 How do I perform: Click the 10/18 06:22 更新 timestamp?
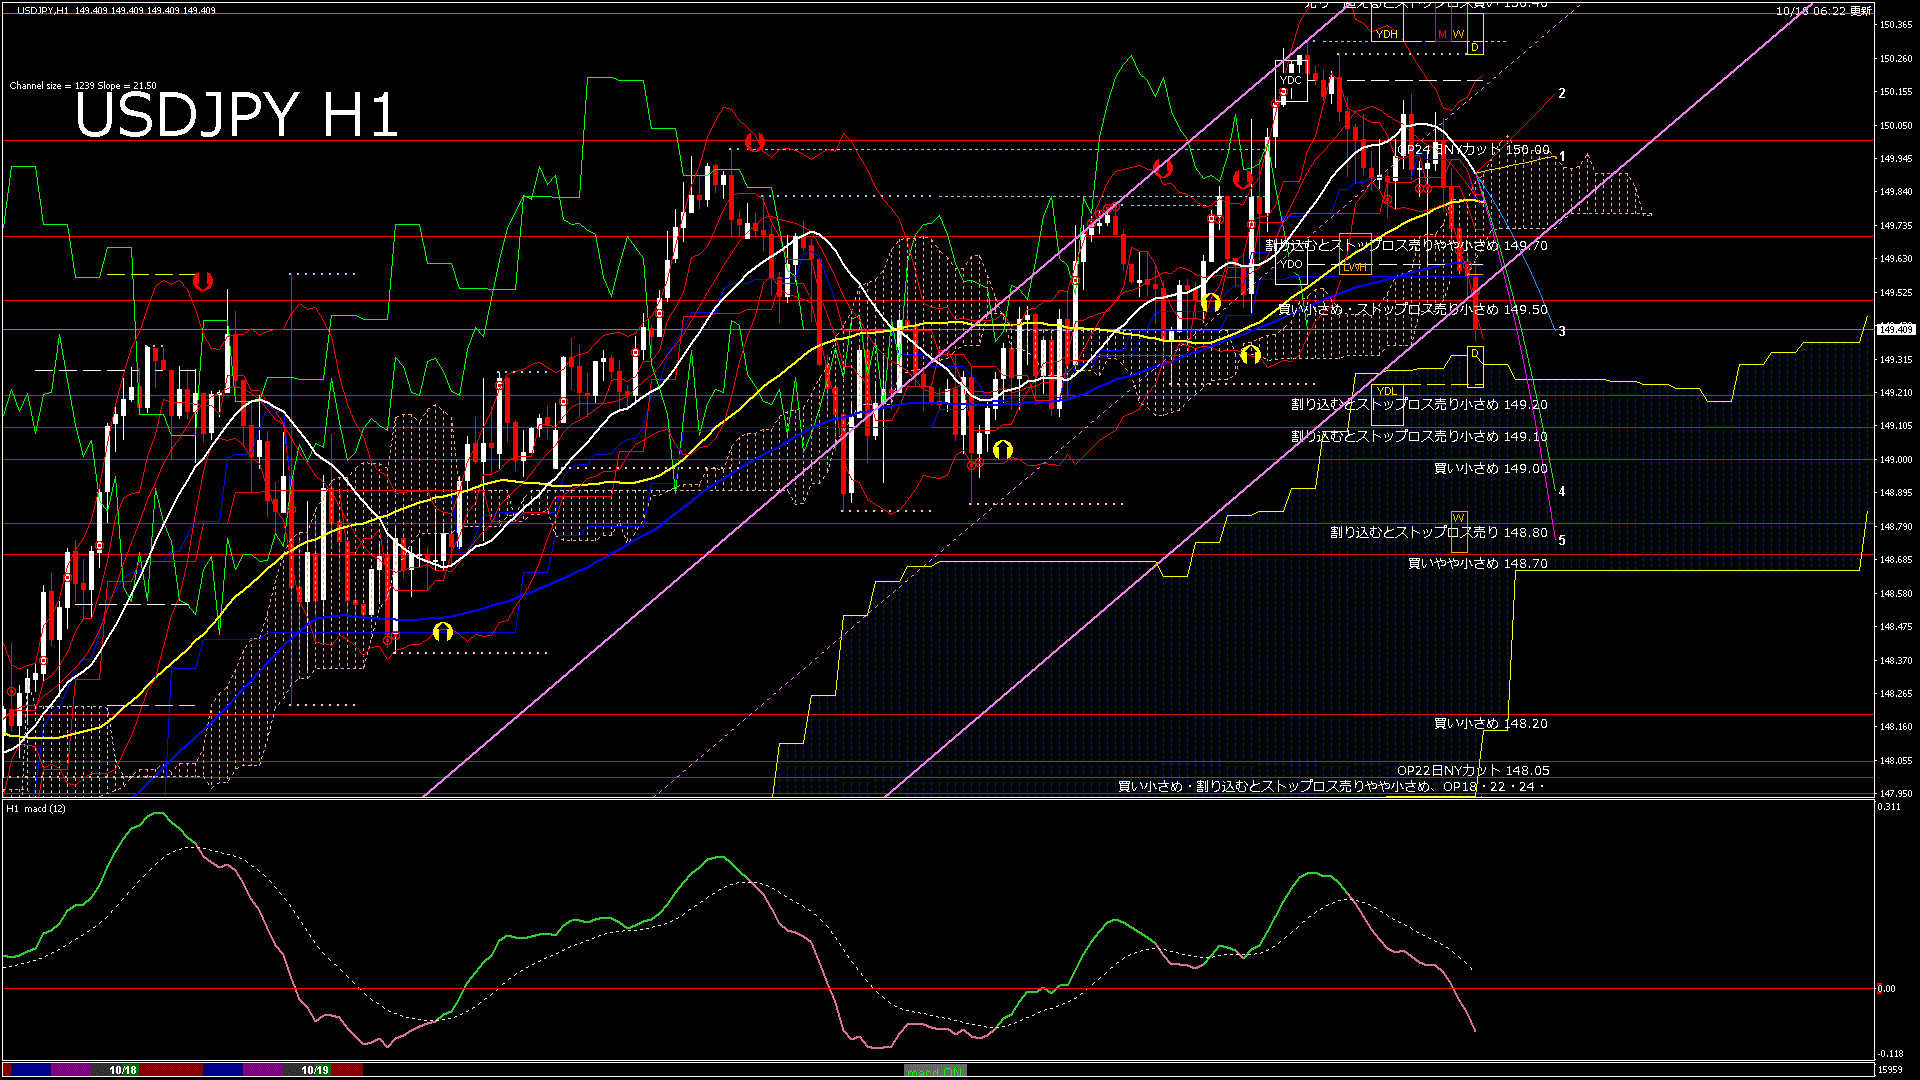tap(1824, 11)
